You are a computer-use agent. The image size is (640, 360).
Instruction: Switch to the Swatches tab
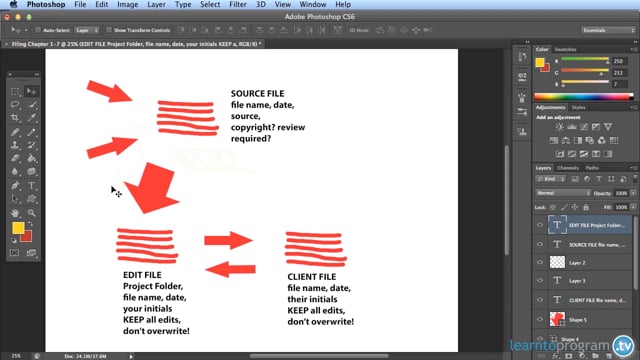point(565,49)
